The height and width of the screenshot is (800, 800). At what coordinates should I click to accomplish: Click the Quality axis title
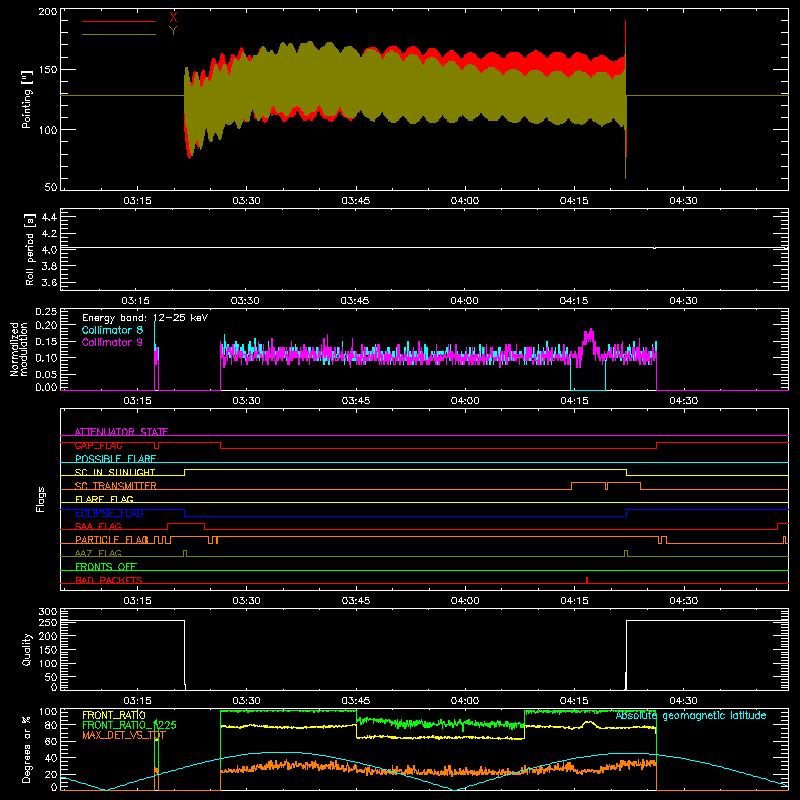(27, 649)
